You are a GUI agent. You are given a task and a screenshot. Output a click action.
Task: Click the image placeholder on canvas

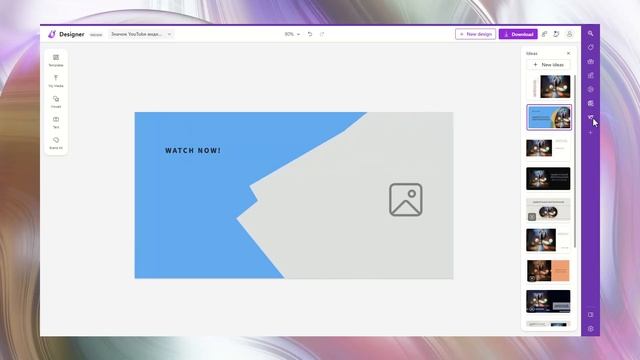[406, 200]
